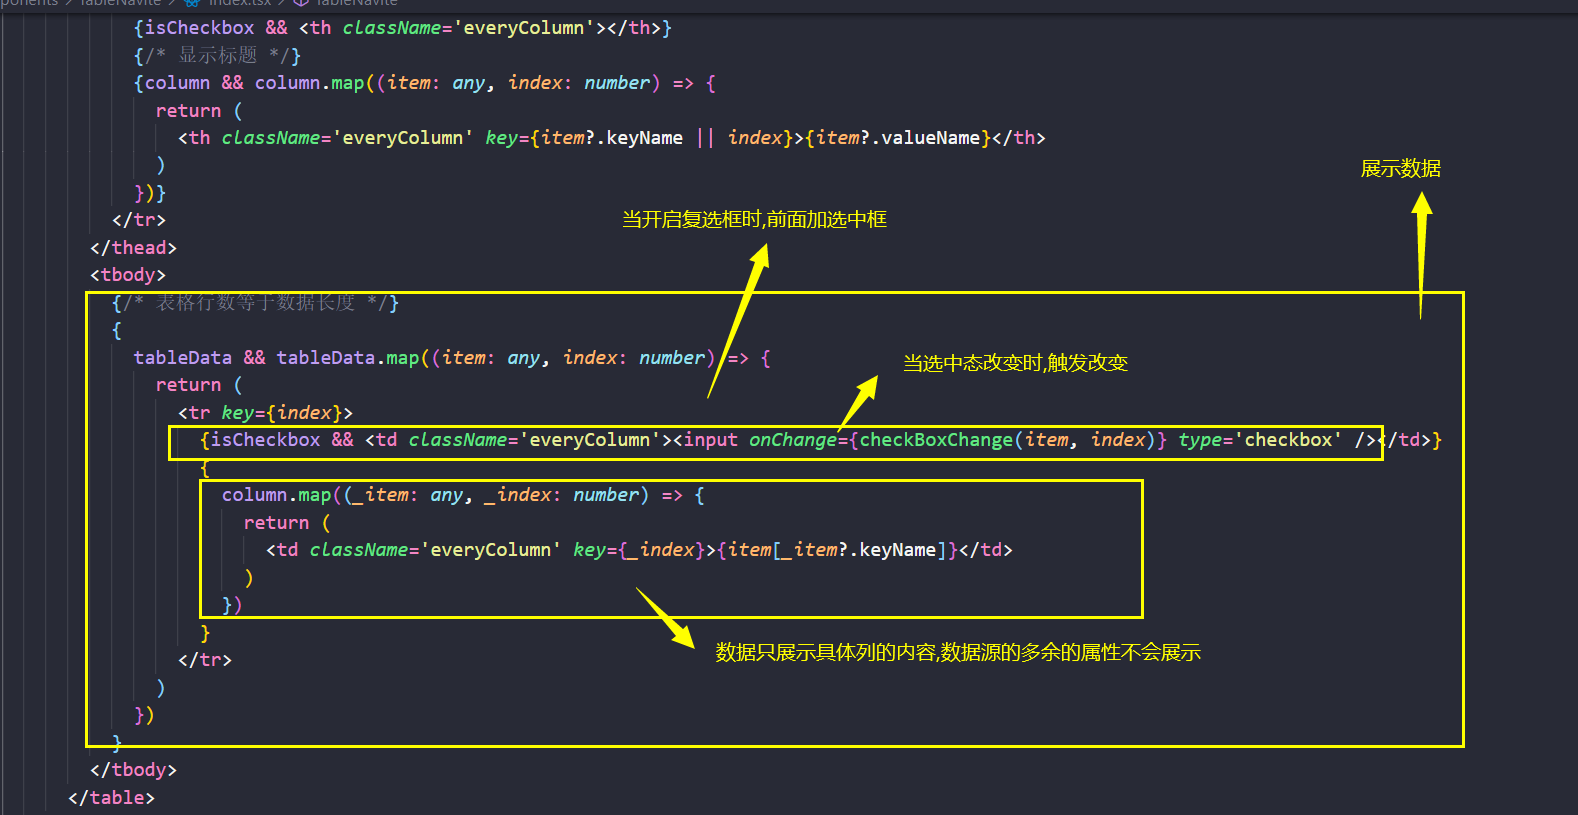The image size is (1578, 815).
Task: Click the onChange attribute on the input
Action: click(x=793, y=440)
